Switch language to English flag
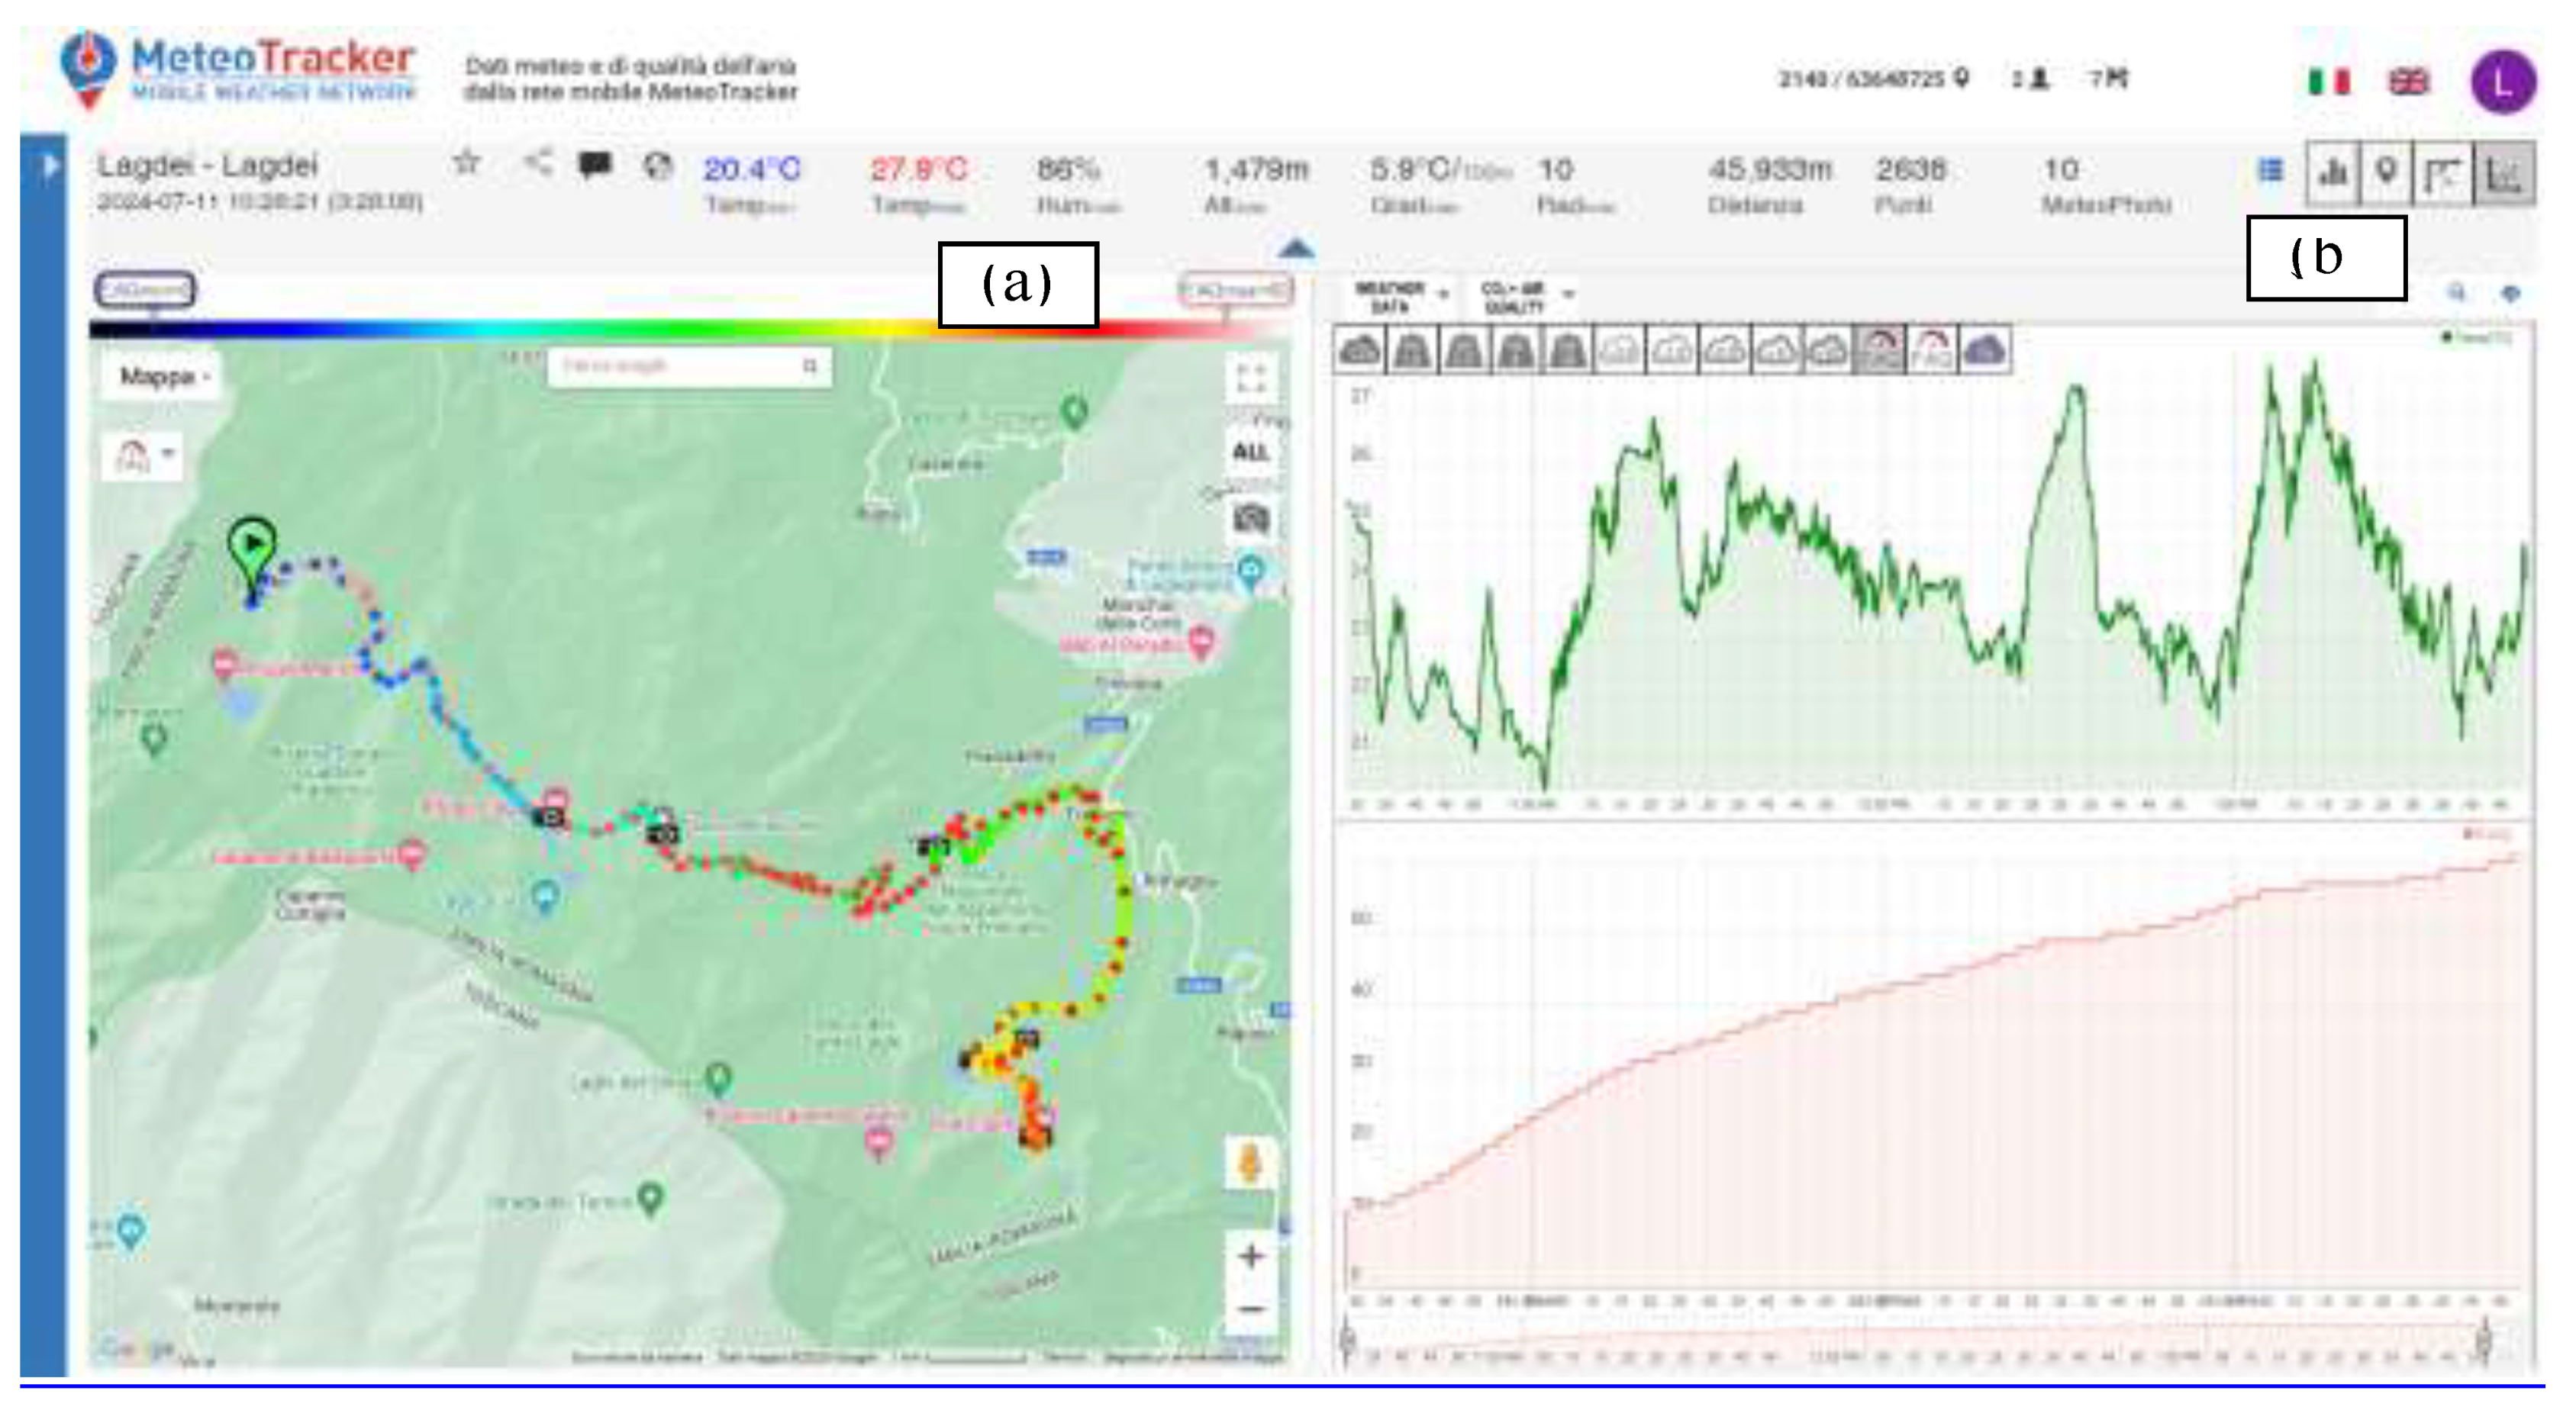Image resolution: width=2576 pixels, height=1407 pixels. [x=2408, y=81]
